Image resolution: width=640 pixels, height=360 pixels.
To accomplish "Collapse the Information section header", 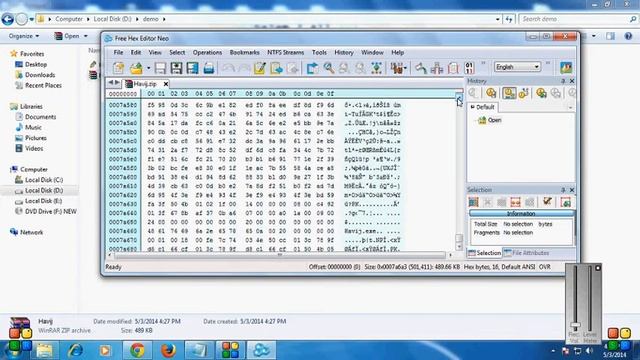I will 521,213.
